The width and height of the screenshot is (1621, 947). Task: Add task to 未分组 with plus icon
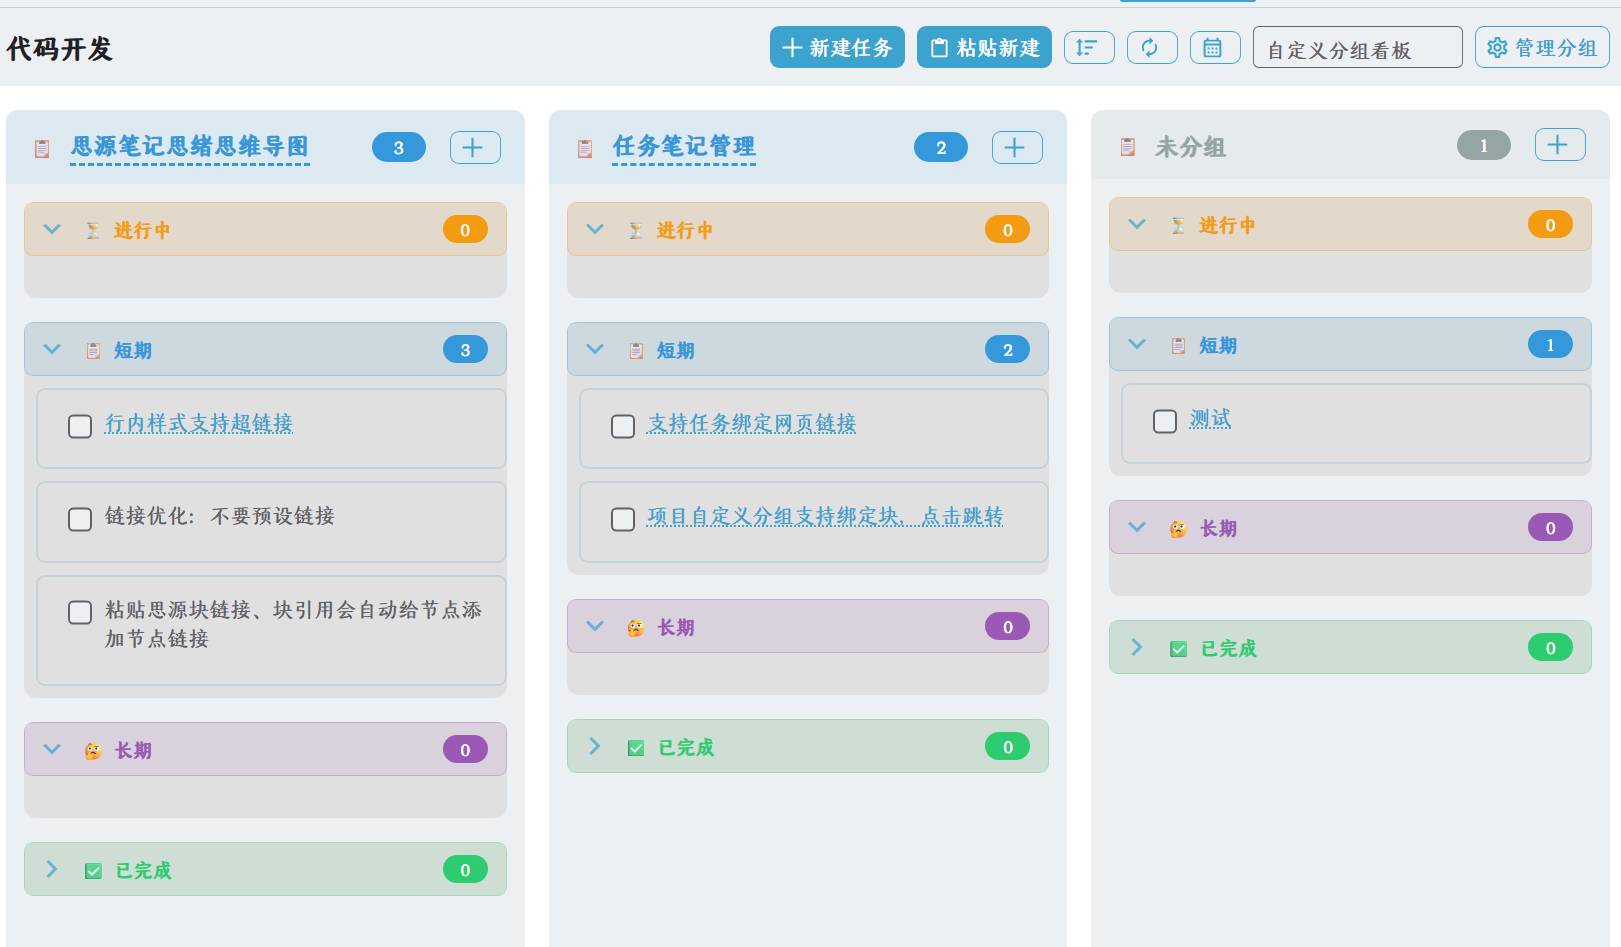click(x=1559, y=145)
